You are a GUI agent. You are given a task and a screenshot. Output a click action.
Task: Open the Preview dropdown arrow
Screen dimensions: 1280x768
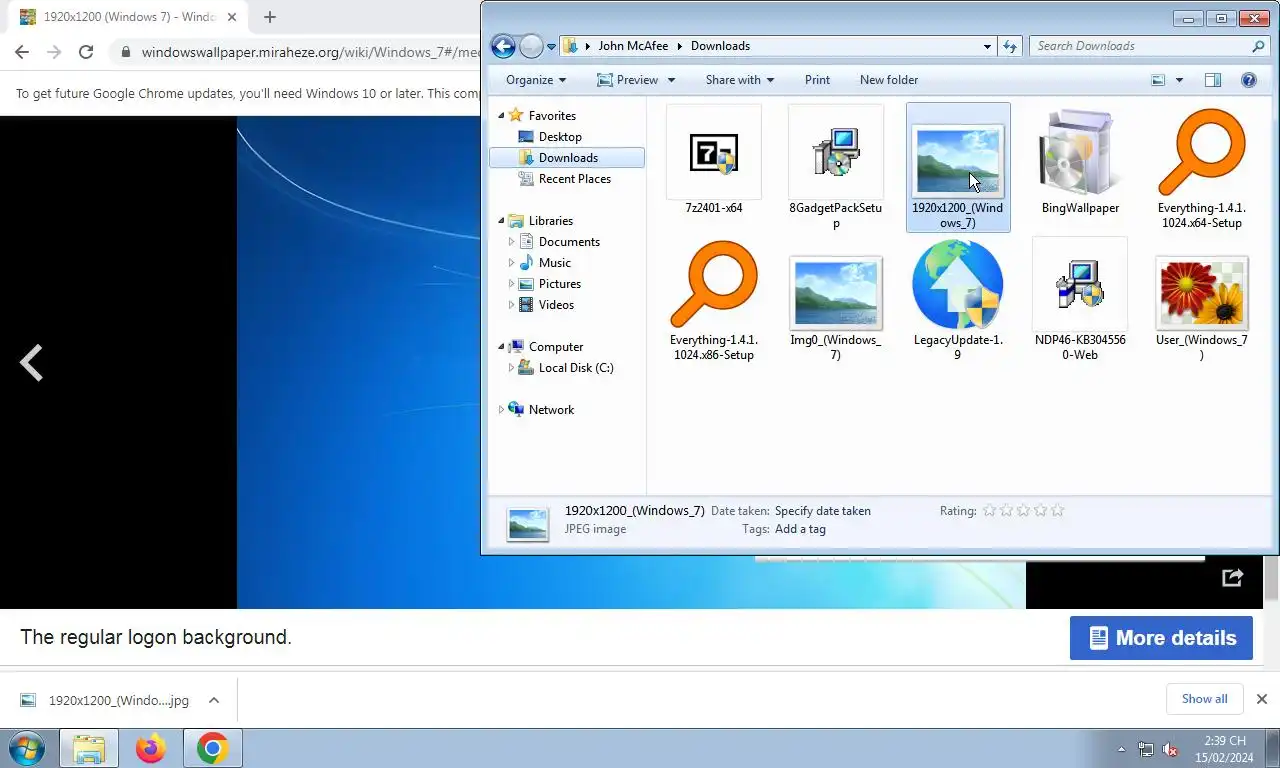[x=671, y=80]
